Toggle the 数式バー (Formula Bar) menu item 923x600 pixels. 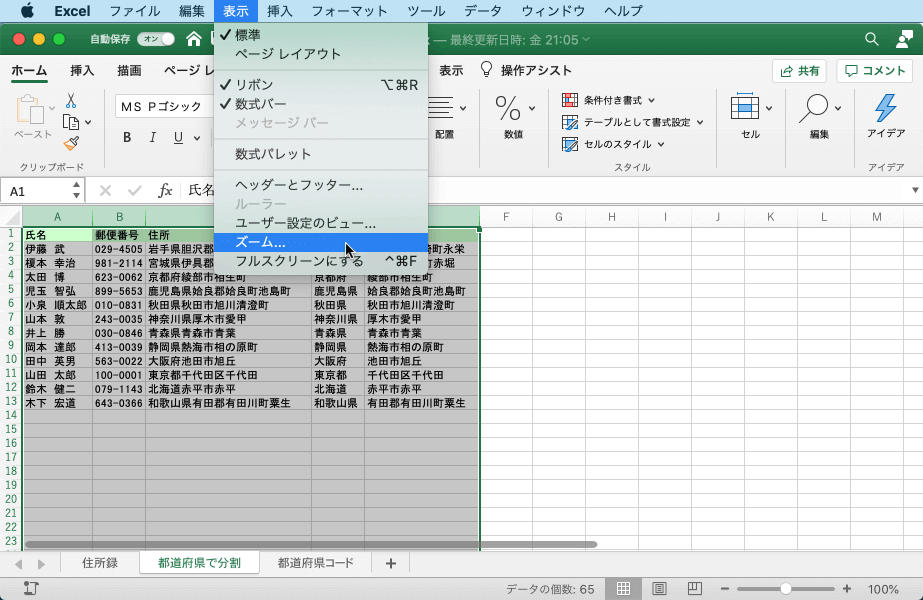[x=321, y=104]
